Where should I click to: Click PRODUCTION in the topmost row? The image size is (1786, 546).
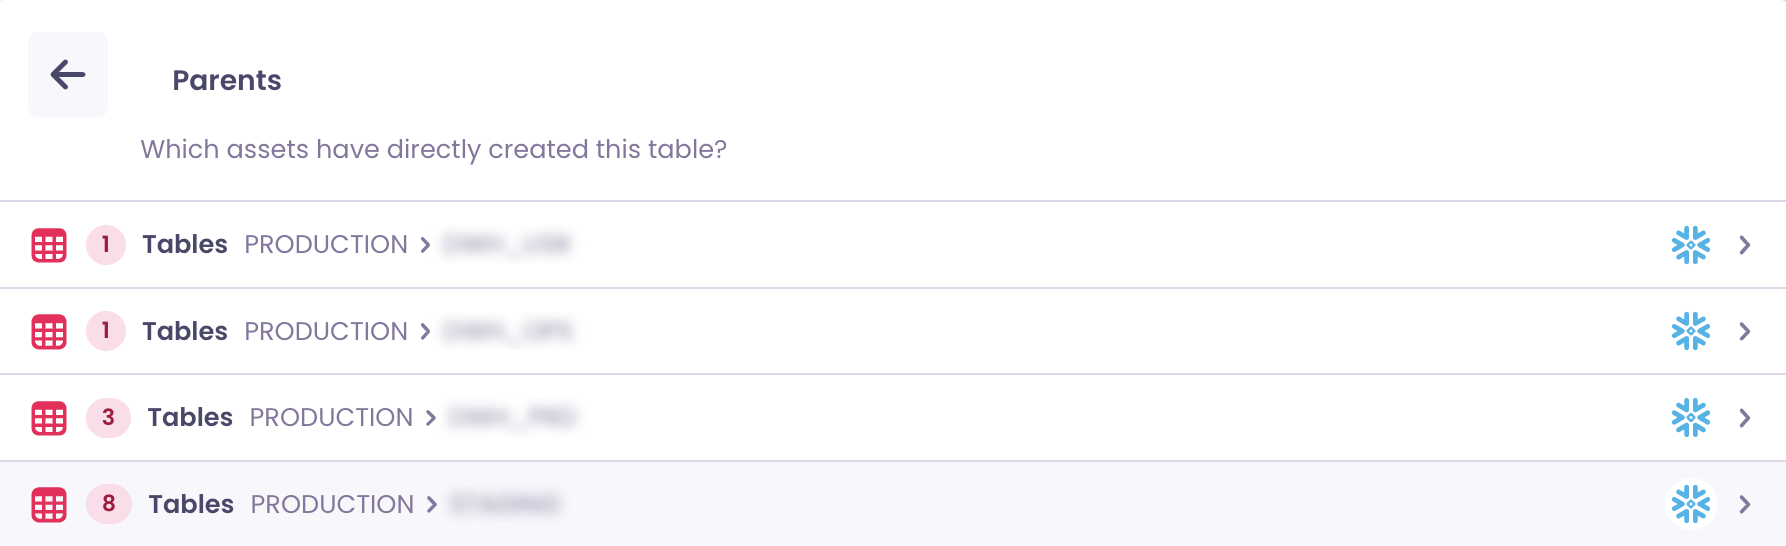click(326, 244)
